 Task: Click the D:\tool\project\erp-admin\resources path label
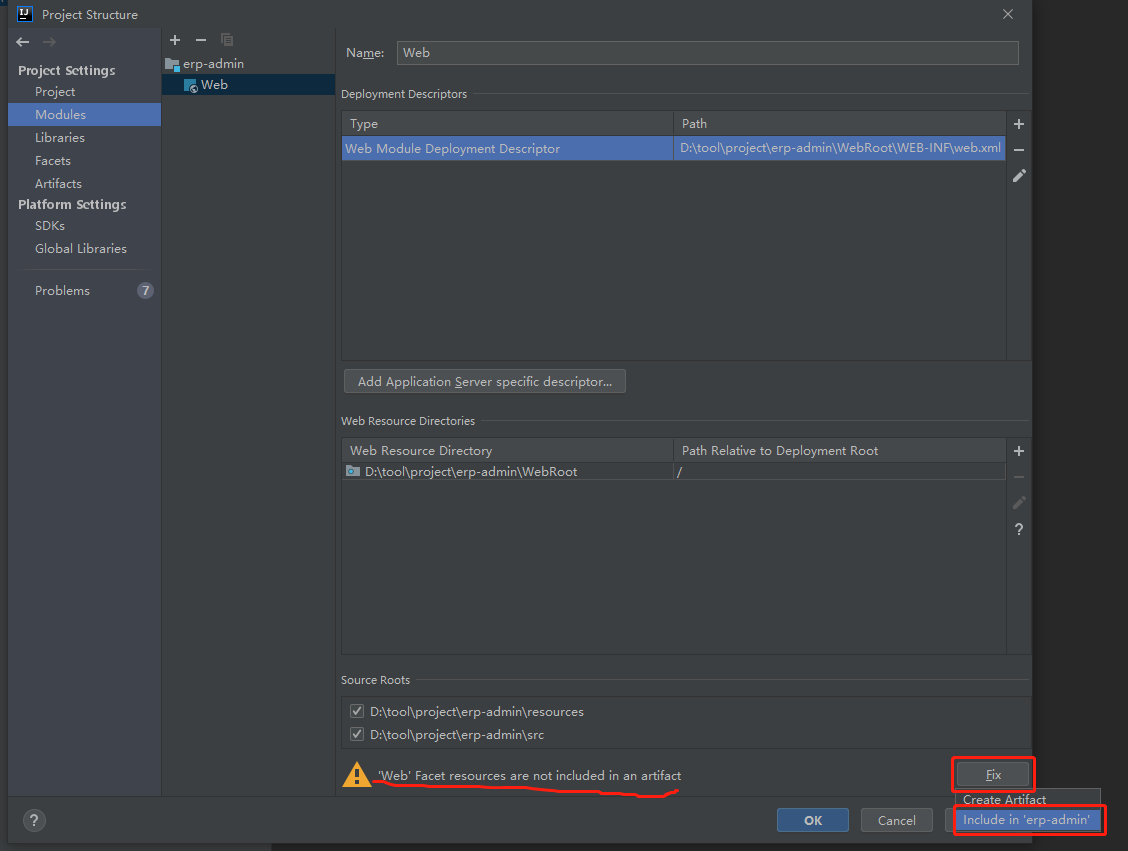pyautogui.click(x=477, y=711)
